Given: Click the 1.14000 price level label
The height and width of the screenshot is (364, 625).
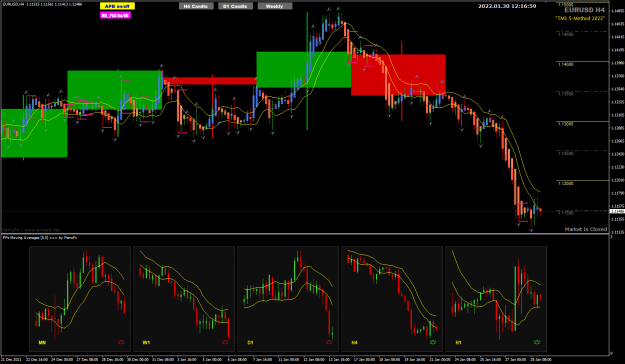Looking at the screenshot, I should point(565,64).
